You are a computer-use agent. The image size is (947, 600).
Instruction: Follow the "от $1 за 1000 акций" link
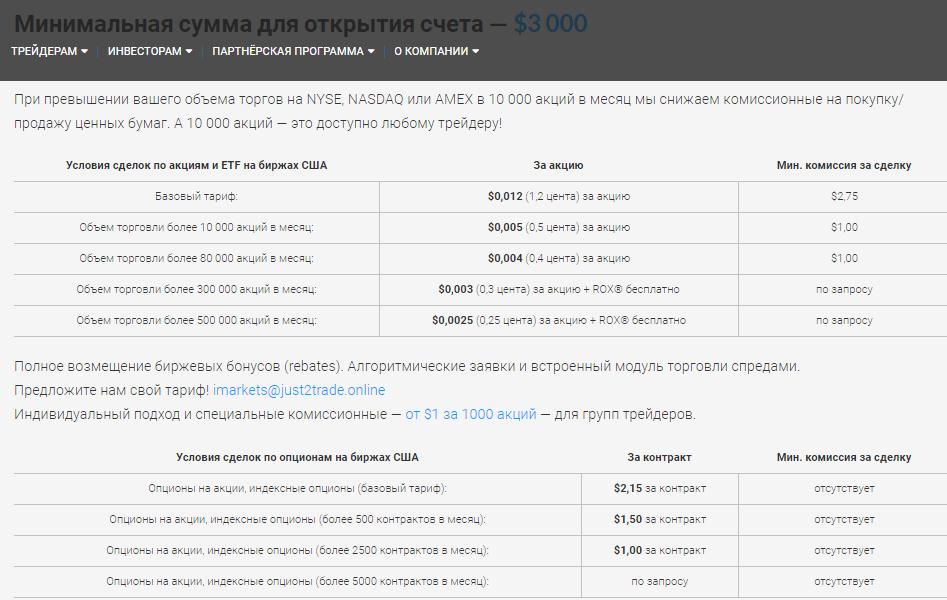(470, 414)
